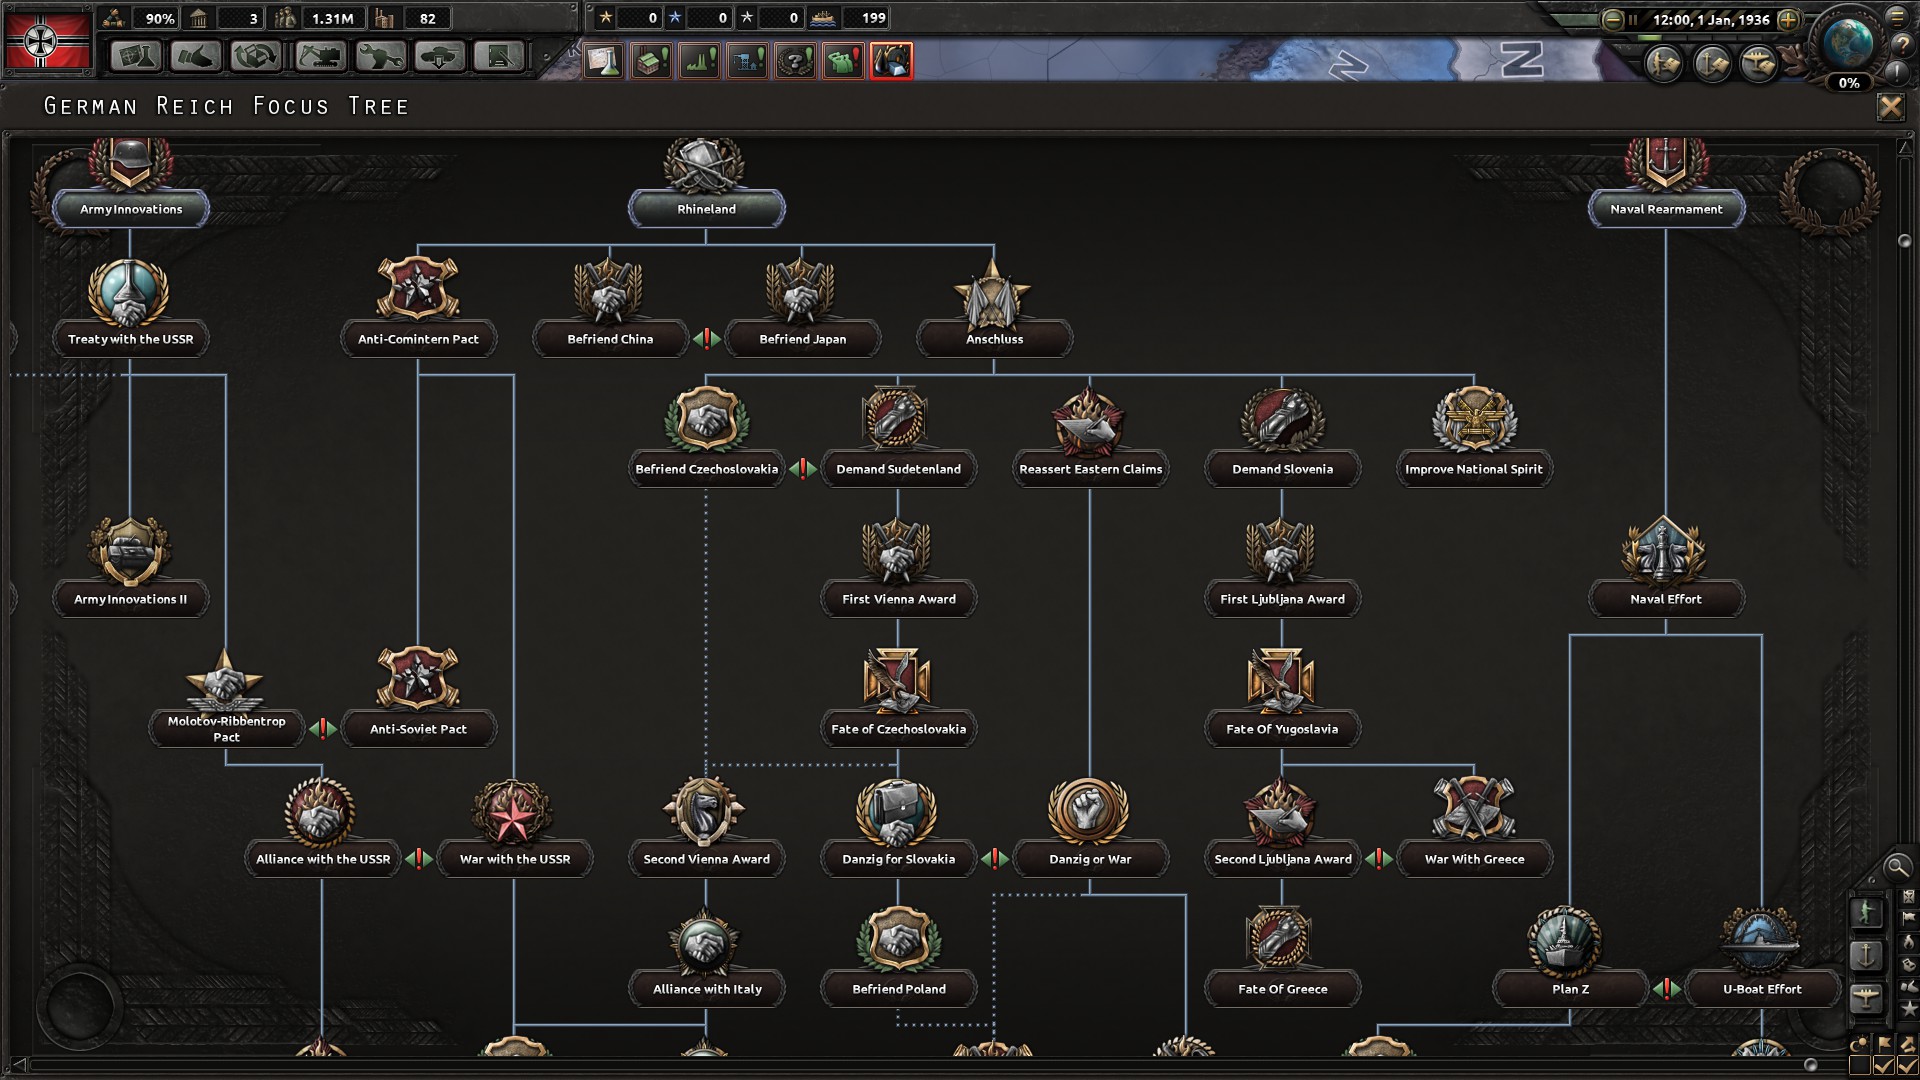Open the Production wrench menu
This screenshot has width=1920, height=1080.
(380, 57)
